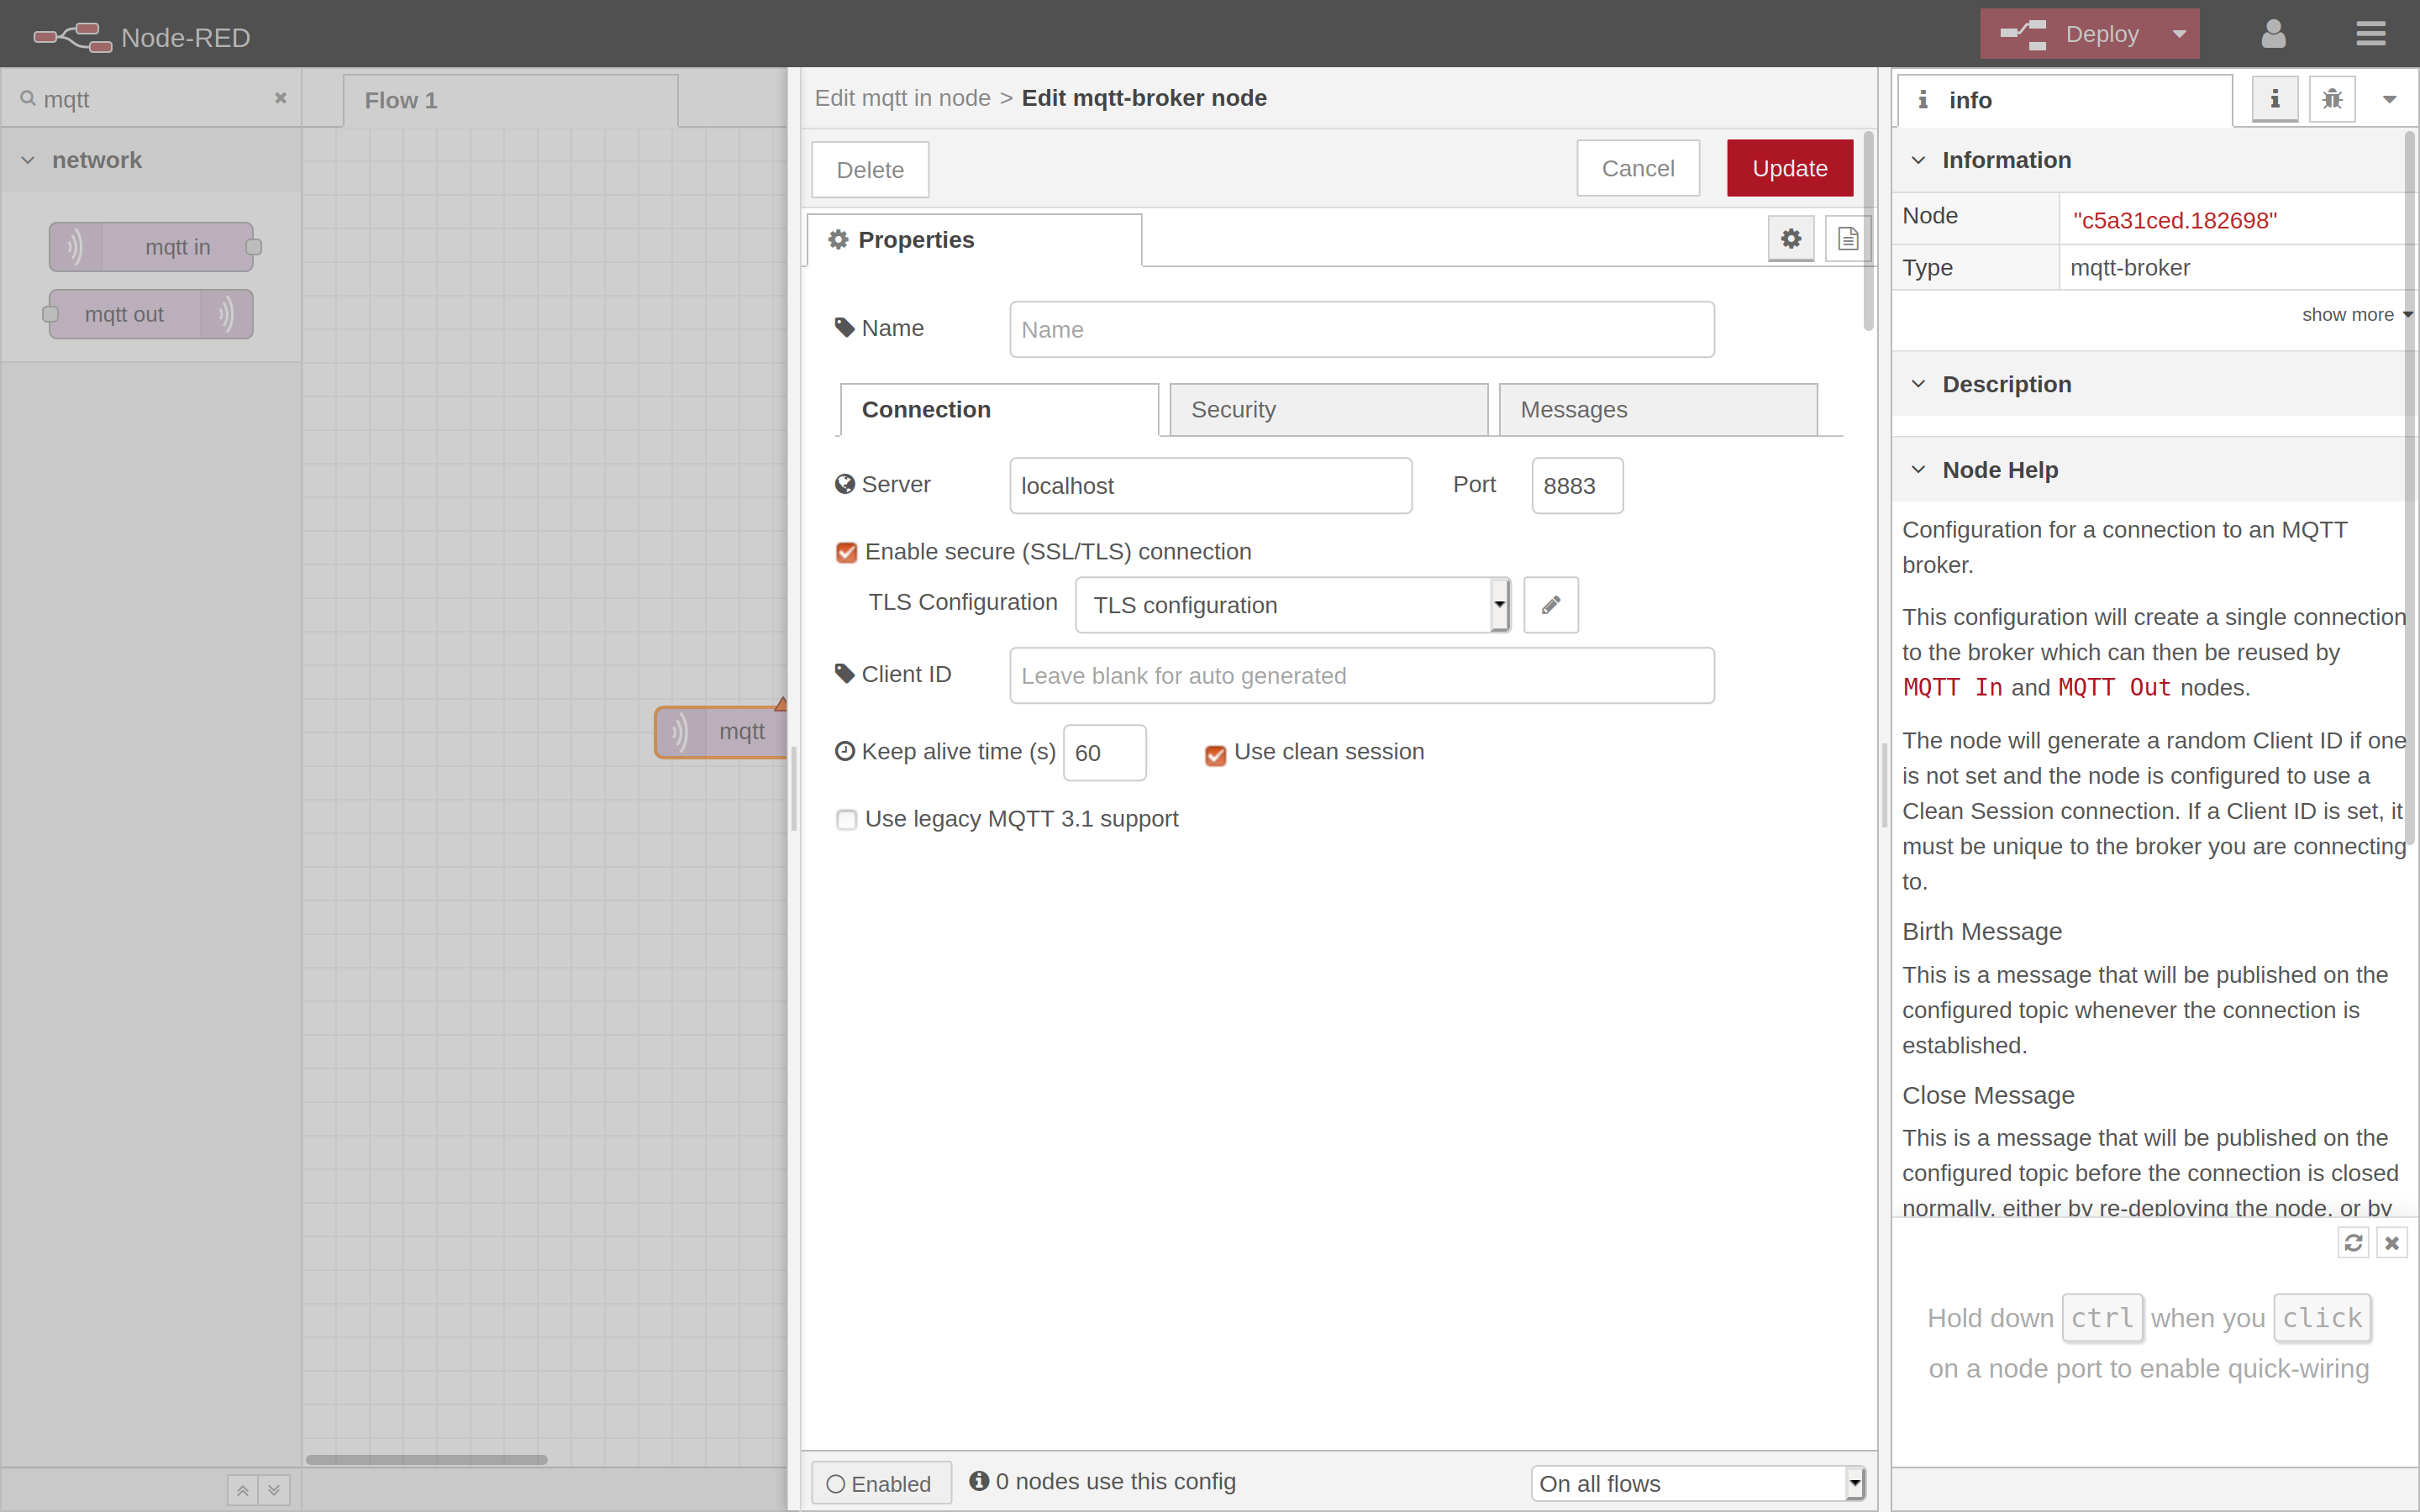The width and height of the screenshot is (2420, 1512).
Task: Switch to the Messages tab
Action: point(1573,409)
